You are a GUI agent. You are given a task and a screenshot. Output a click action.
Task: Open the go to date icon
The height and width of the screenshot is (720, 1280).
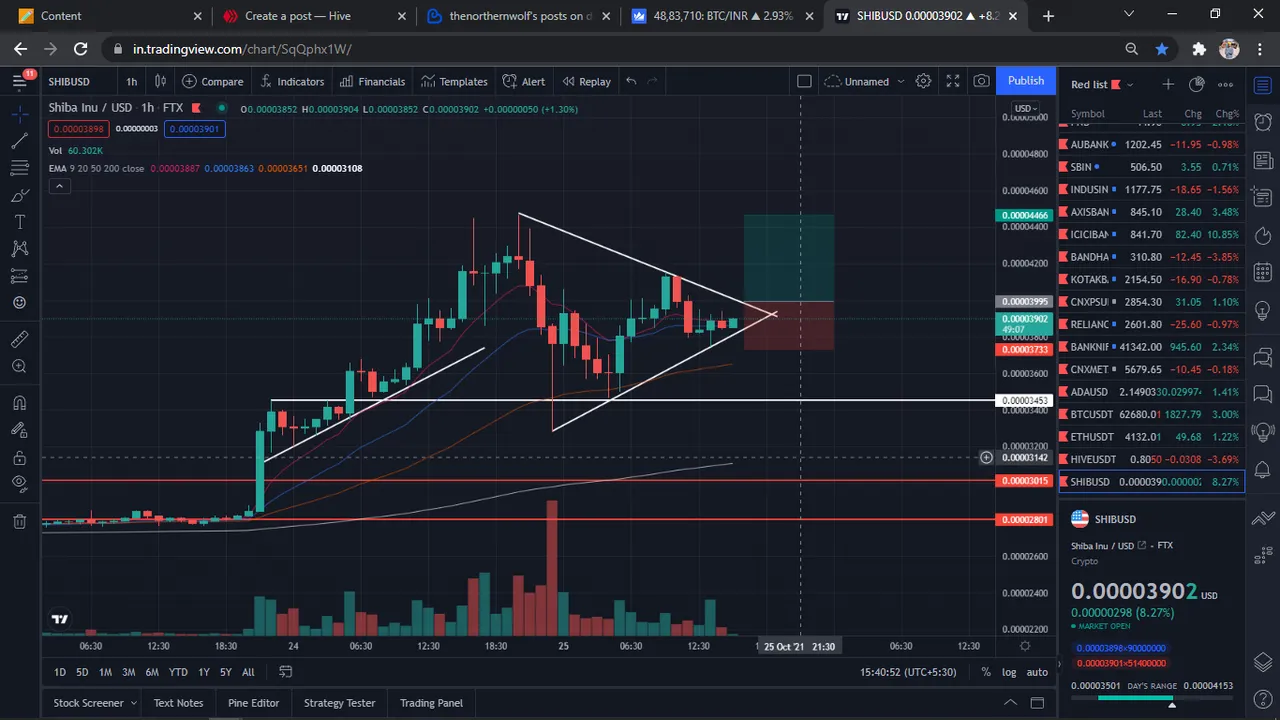tap(286, 672)
